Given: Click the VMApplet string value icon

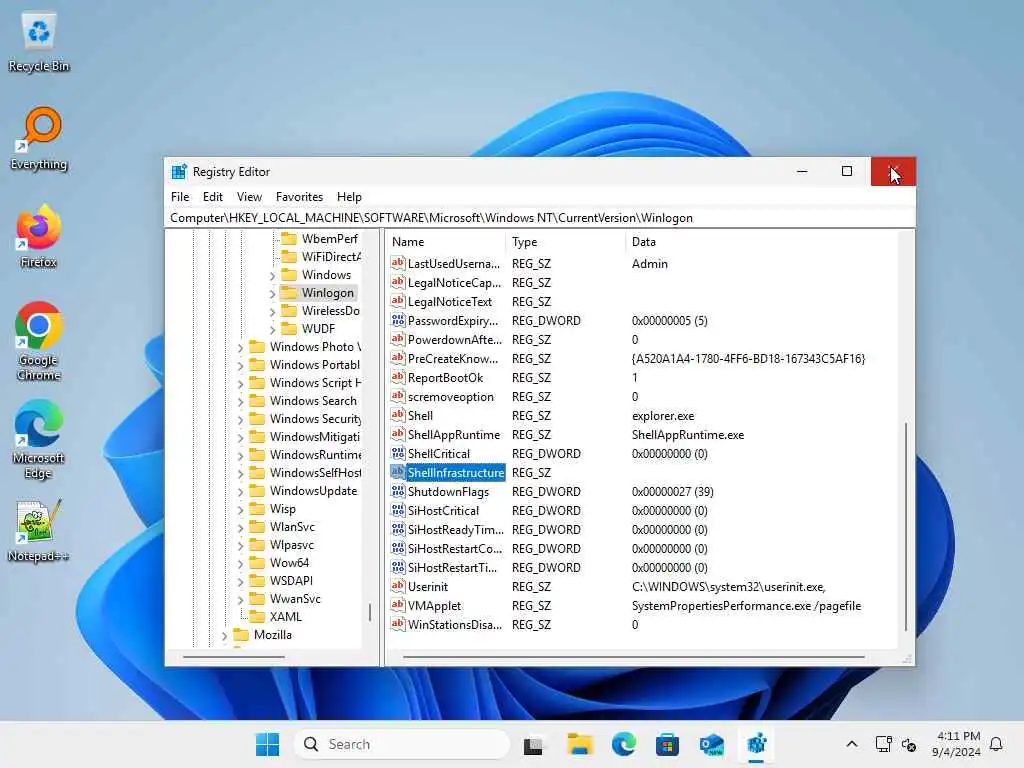Looking at the screenshot, I should click(398, 605).
